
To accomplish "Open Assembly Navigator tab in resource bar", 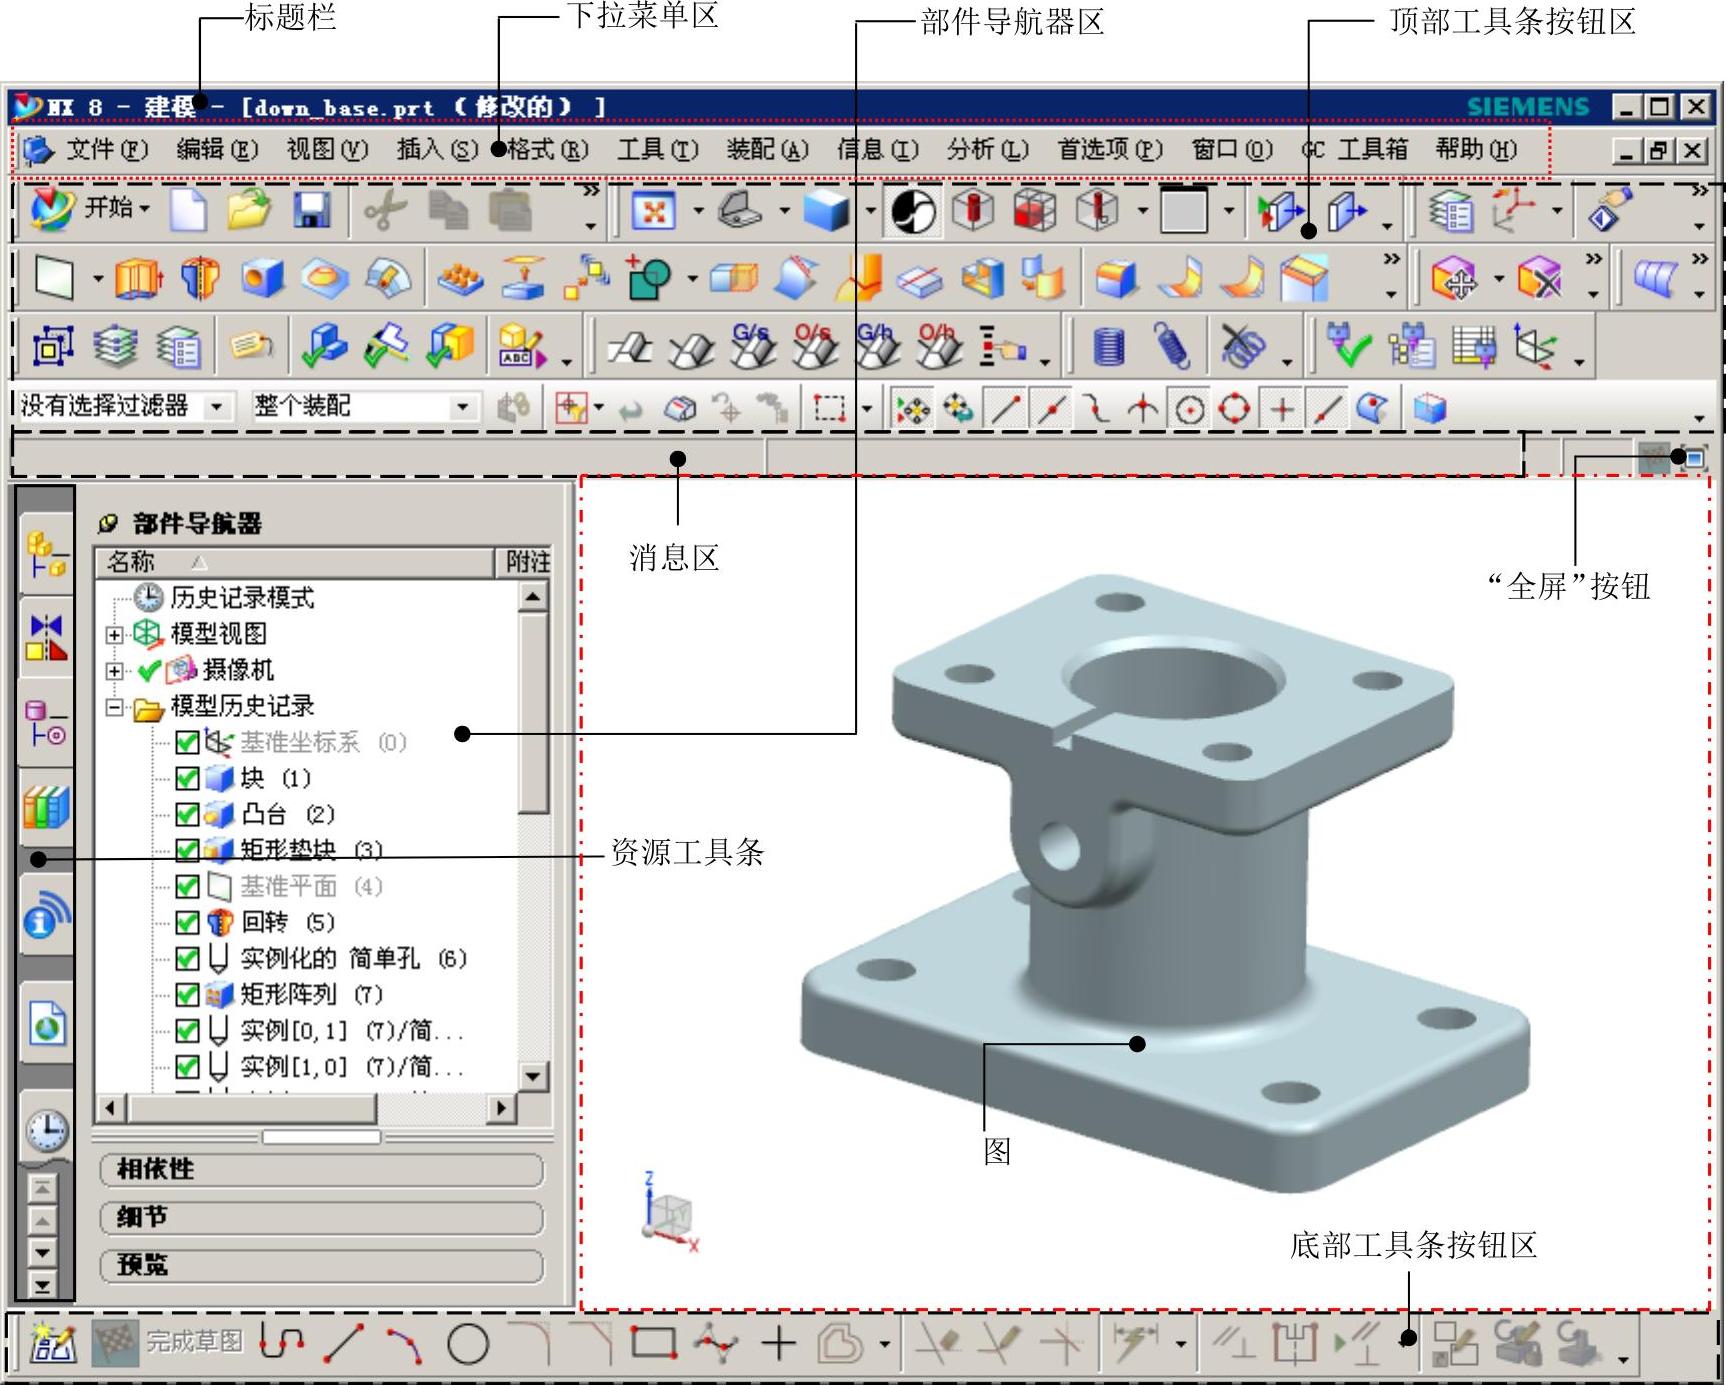I will pos(46,554).
